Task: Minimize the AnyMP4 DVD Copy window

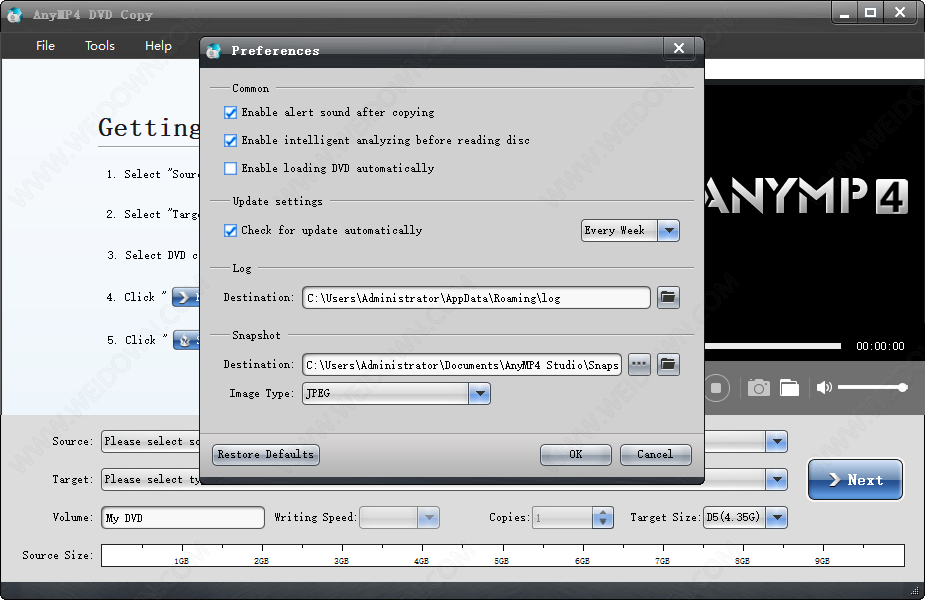Action: click(845, 13)
